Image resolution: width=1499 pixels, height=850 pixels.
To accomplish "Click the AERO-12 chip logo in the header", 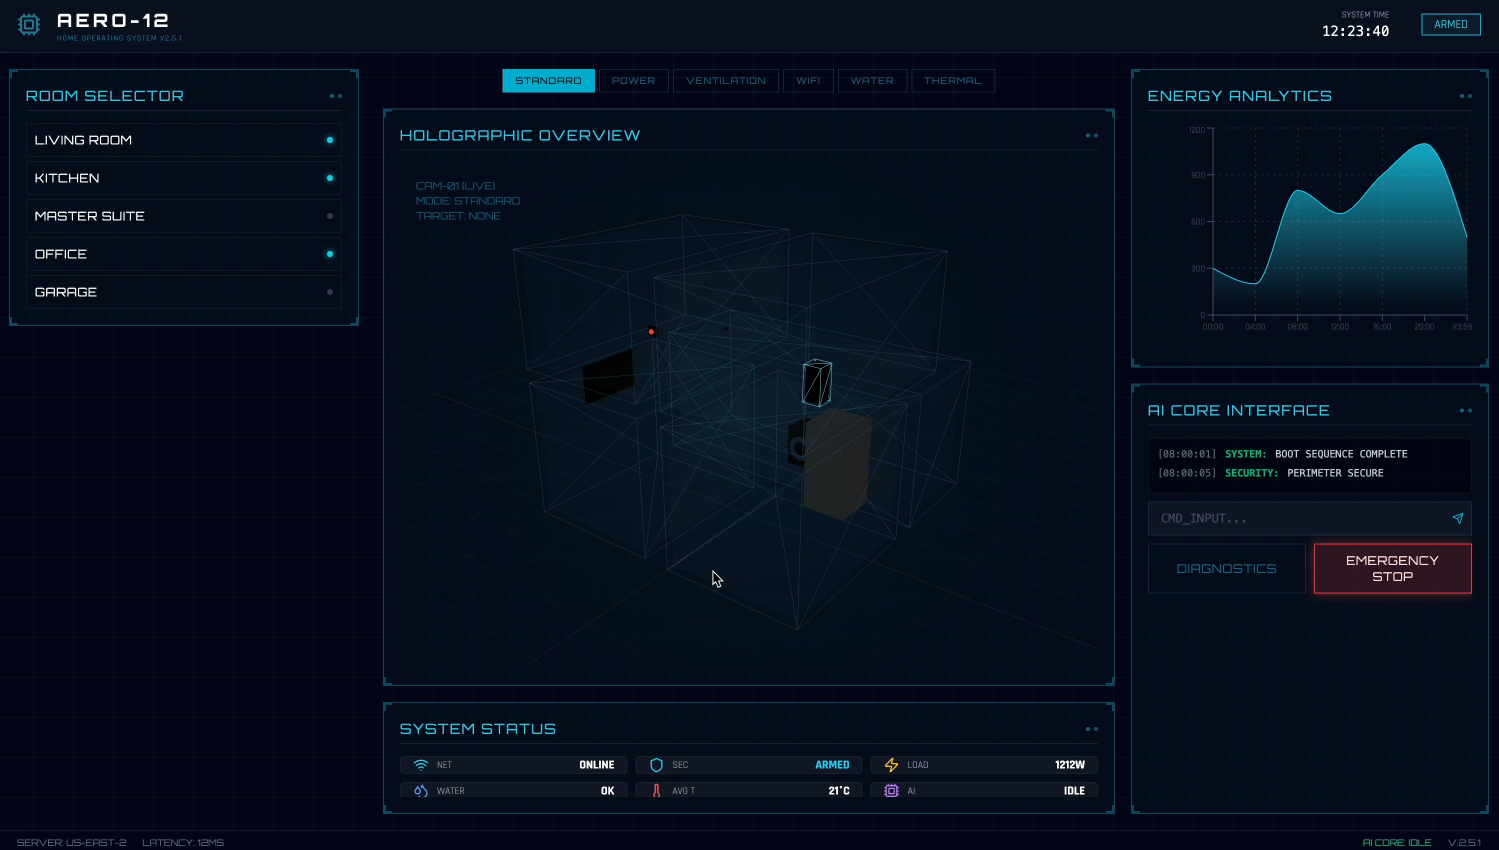I will (29, 24).
